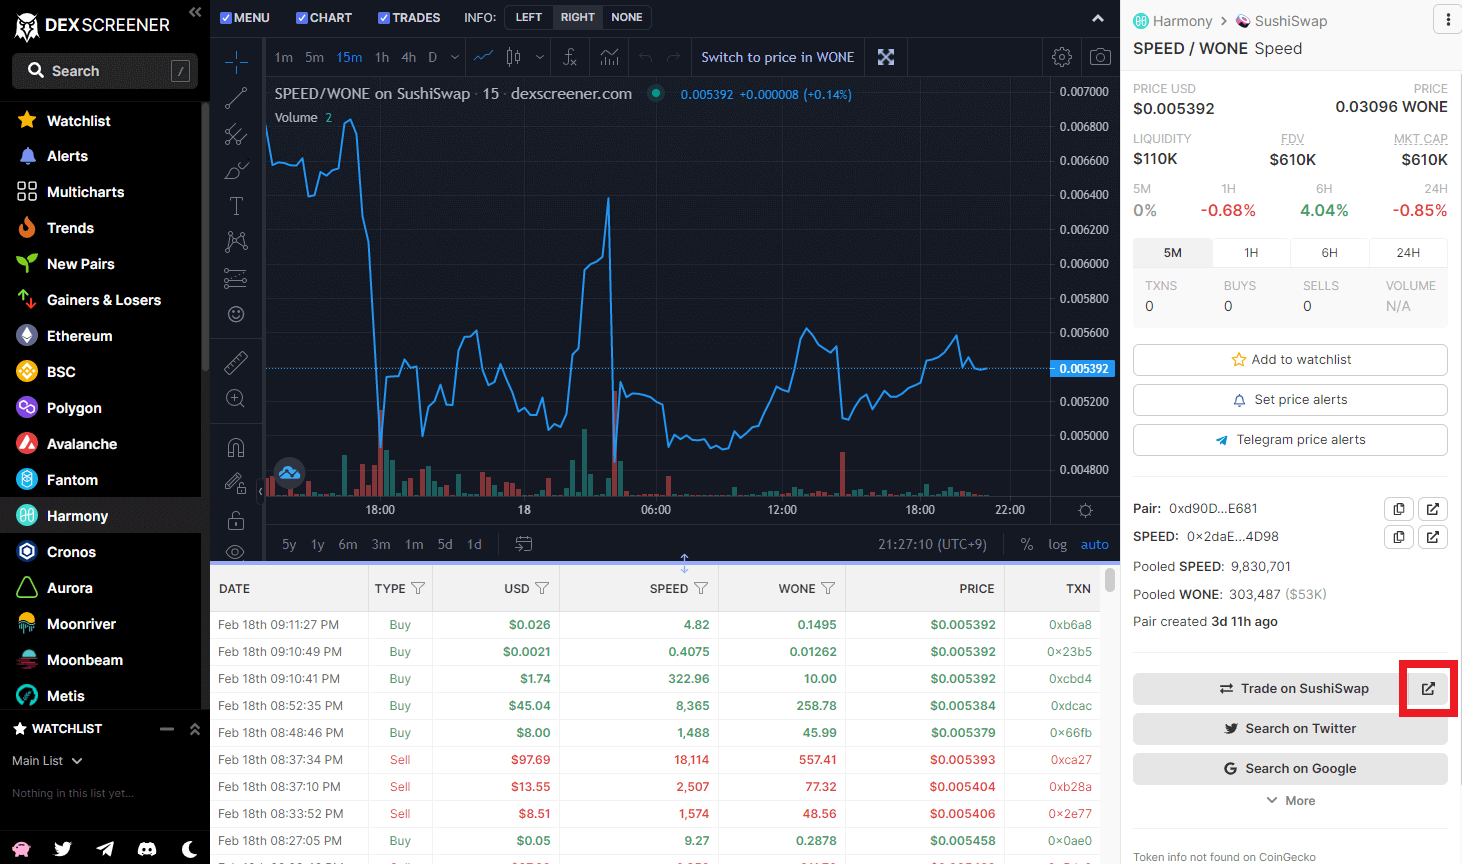Click Add to watchlist button
The image size is (1462, 864).
pyautogui.click(x=1290, y=360)
